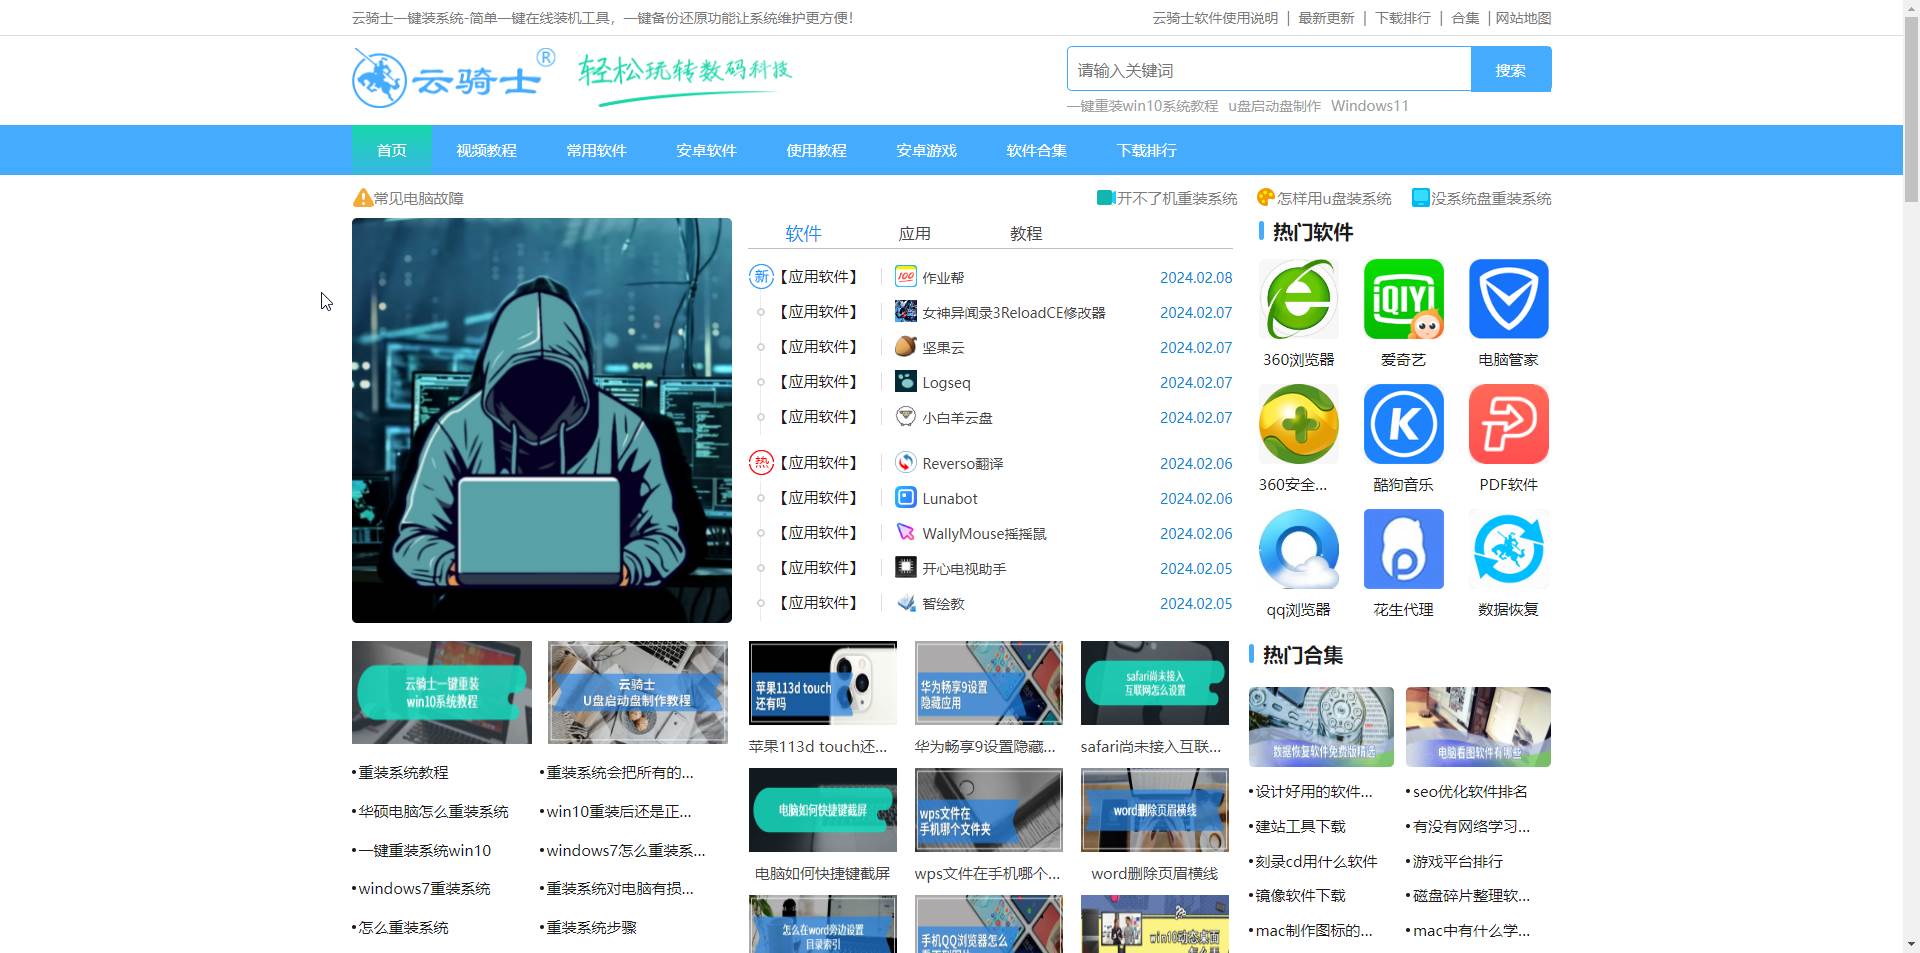The height and width of the screenshot is (953, 1920).
Task: Open the 360浏览器 app icon
Action: pos(1298,299)
